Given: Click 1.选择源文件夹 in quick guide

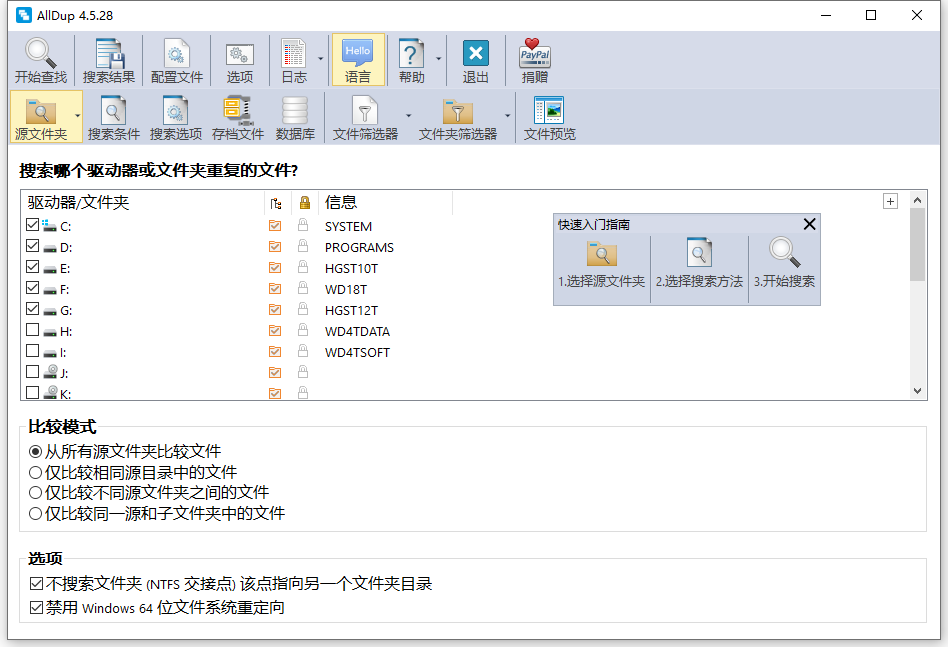Looking at the screenshot, I should pos(602,265).
